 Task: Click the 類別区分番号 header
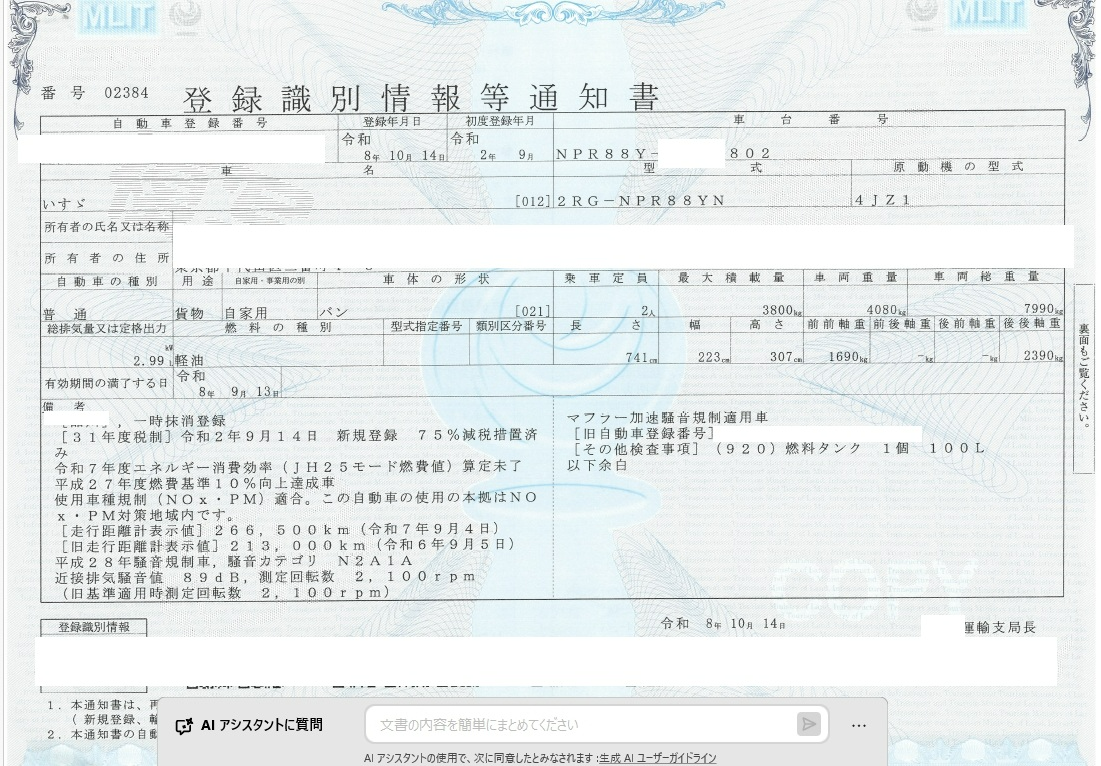(510, 326)
